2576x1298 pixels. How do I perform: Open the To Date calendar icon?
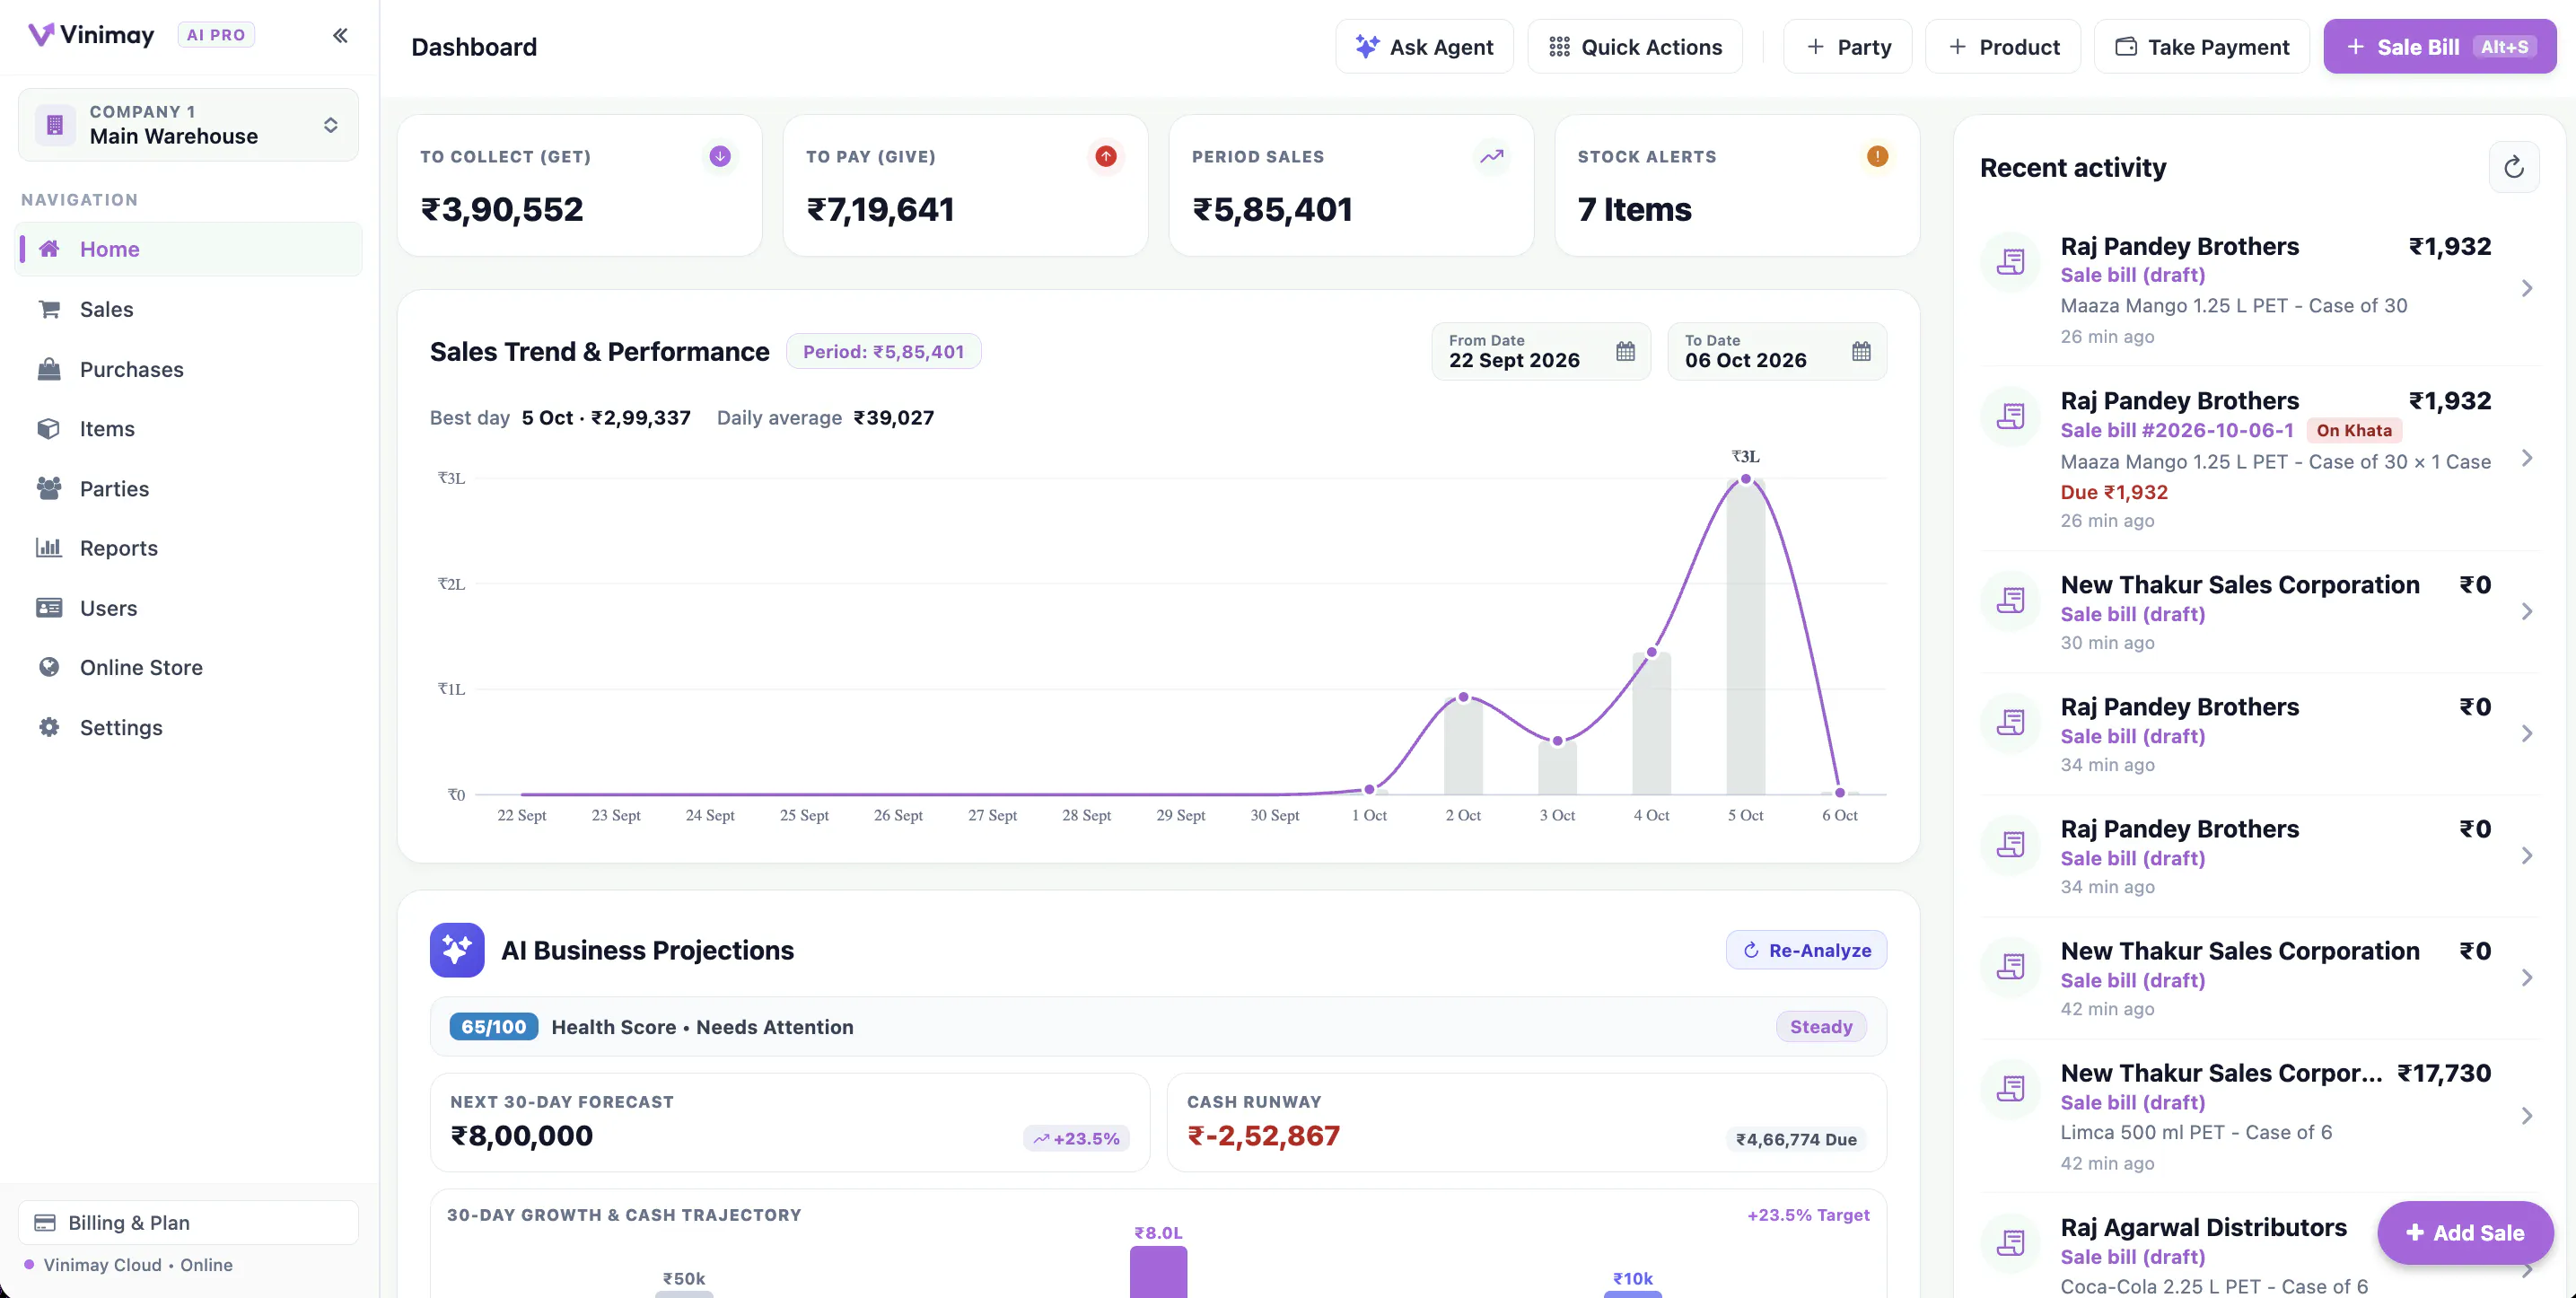tap(1861, 351)
